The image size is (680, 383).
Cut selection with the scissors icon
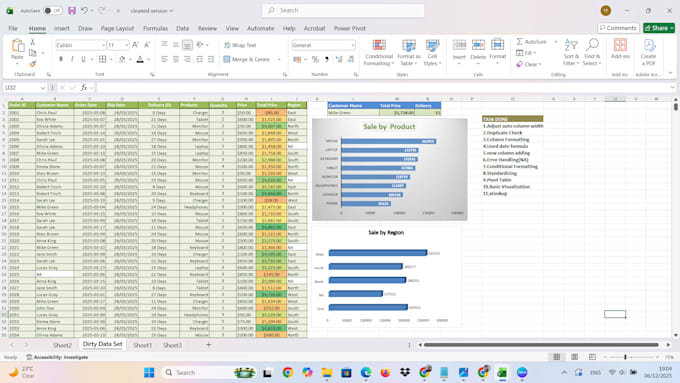[33, 42]
